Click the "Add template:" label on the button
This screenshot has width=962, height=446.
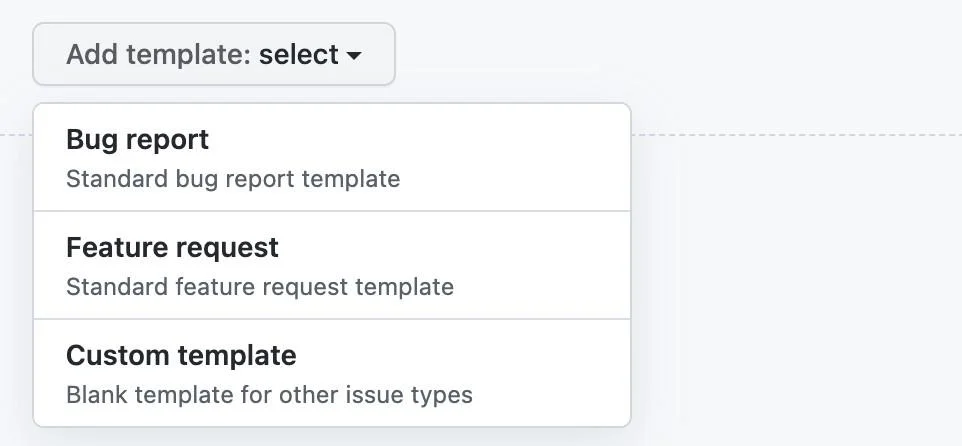(x=159, y=54)
